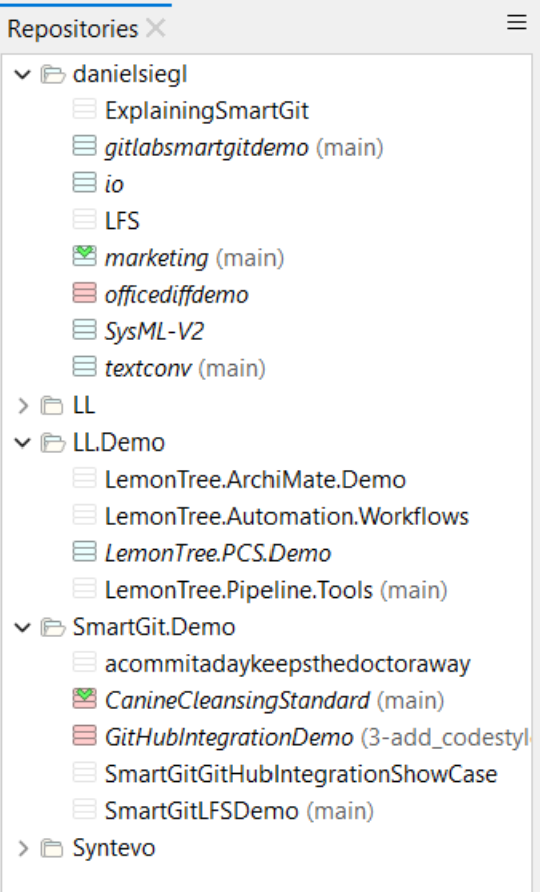Click repository icon beside CanineCleansingStandard

point(84,700)
